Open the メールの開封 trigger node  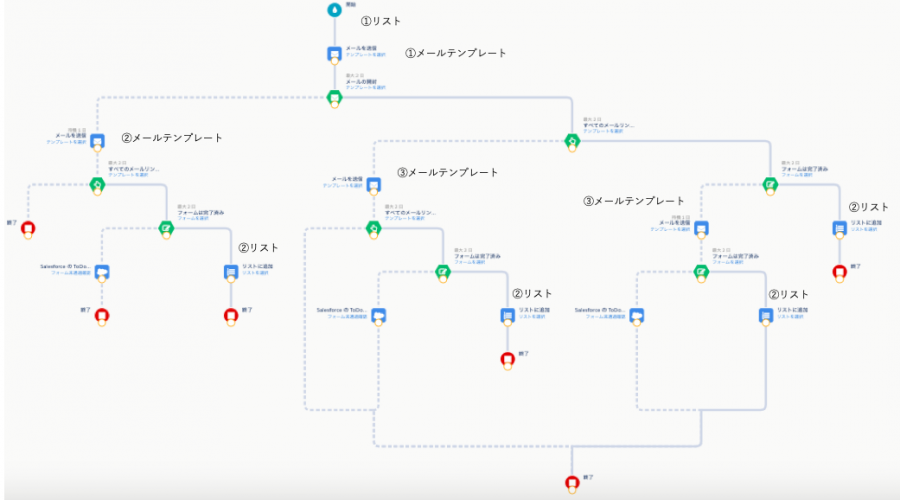pyautogui.click(x=335, y=97)
